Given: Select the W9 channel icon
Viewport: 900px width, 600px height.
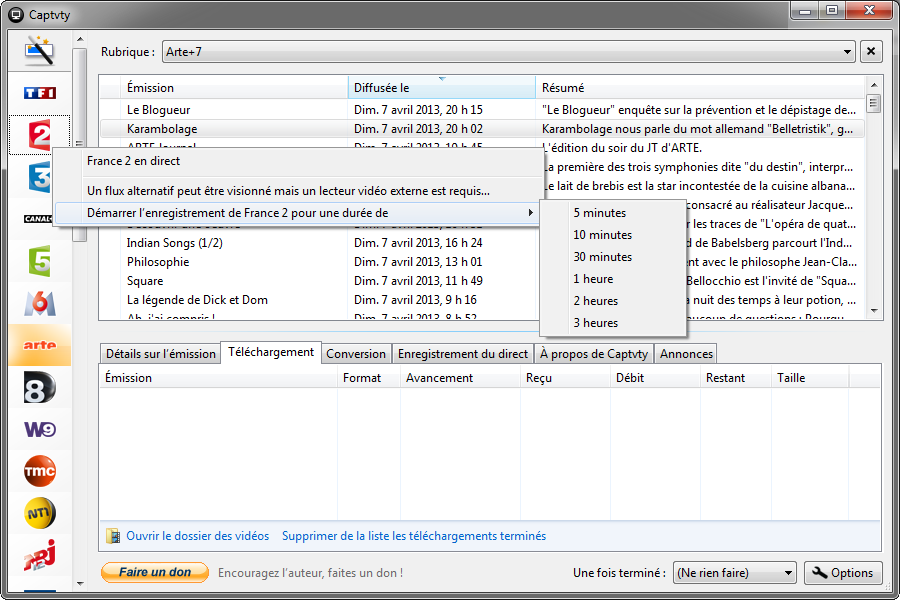Looking at the screenshot, I should [40, 429].
